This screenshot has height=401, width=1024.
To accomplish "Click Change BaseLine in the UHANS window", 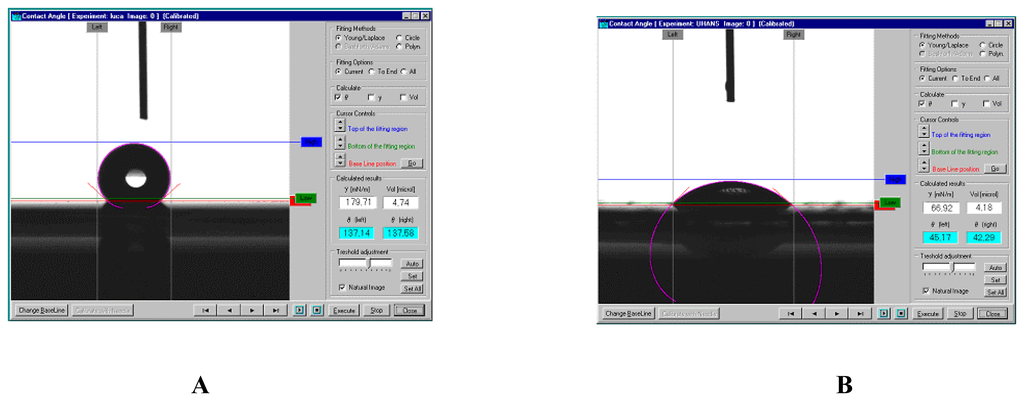I will click(630, 314).
